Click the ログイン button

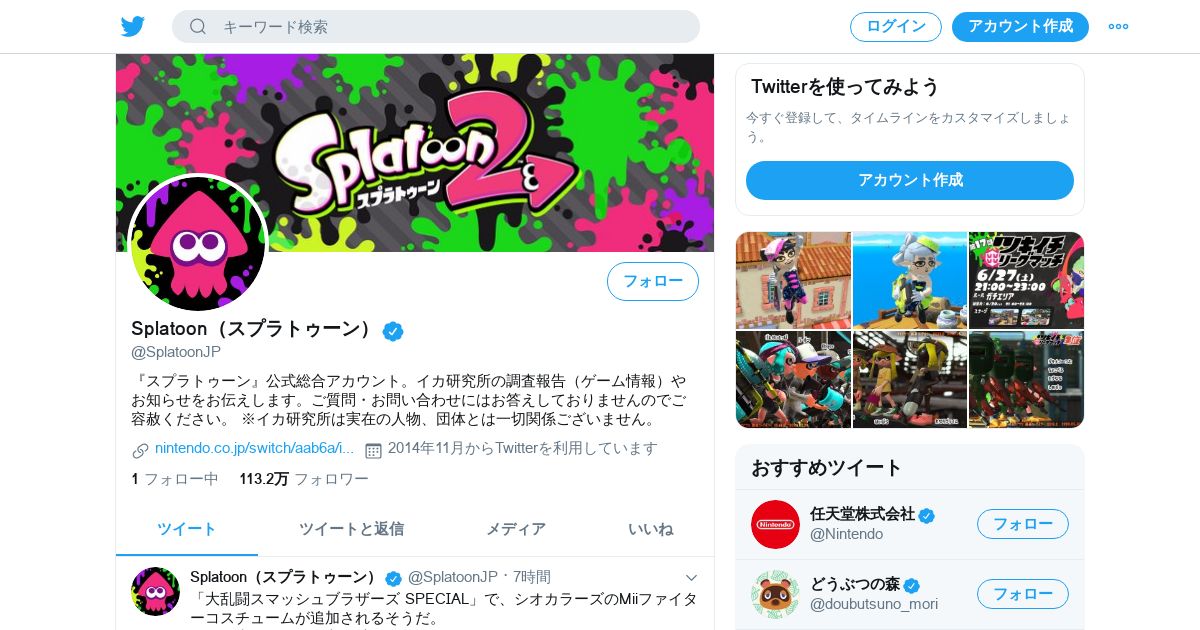pyautogui.click(x=896, y=27)
